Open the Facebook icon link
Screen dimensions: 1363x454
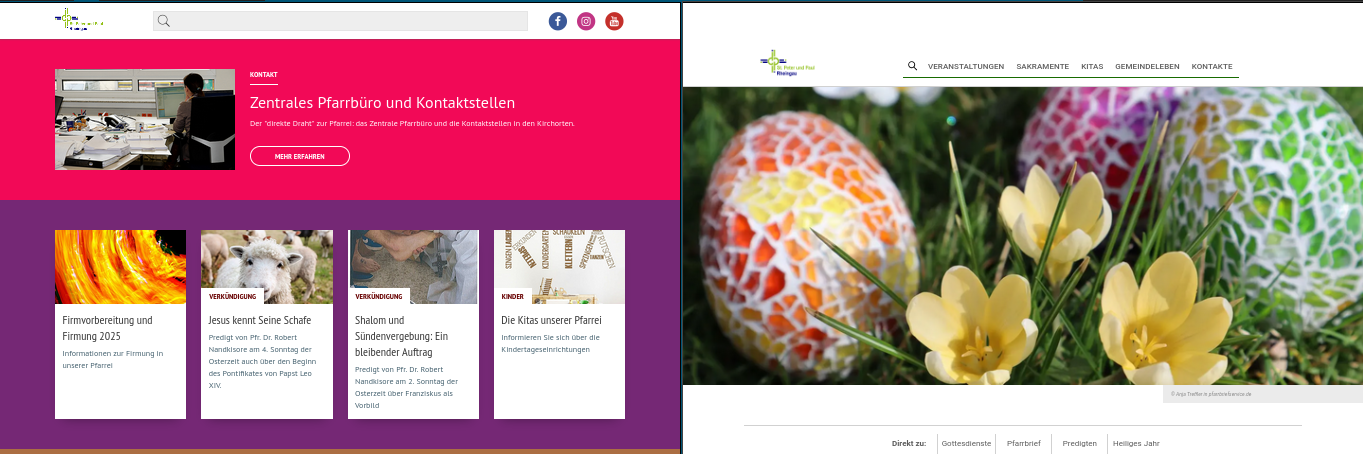click(558, 21)
